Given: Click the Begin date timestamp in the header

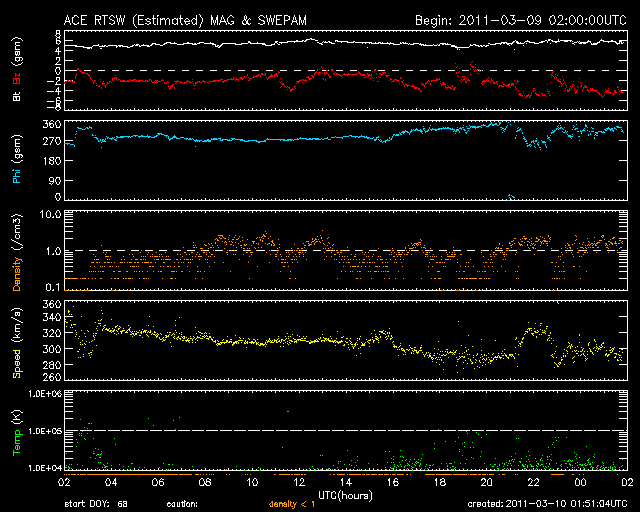Looking at the screenshot, I should click(520, 20).
